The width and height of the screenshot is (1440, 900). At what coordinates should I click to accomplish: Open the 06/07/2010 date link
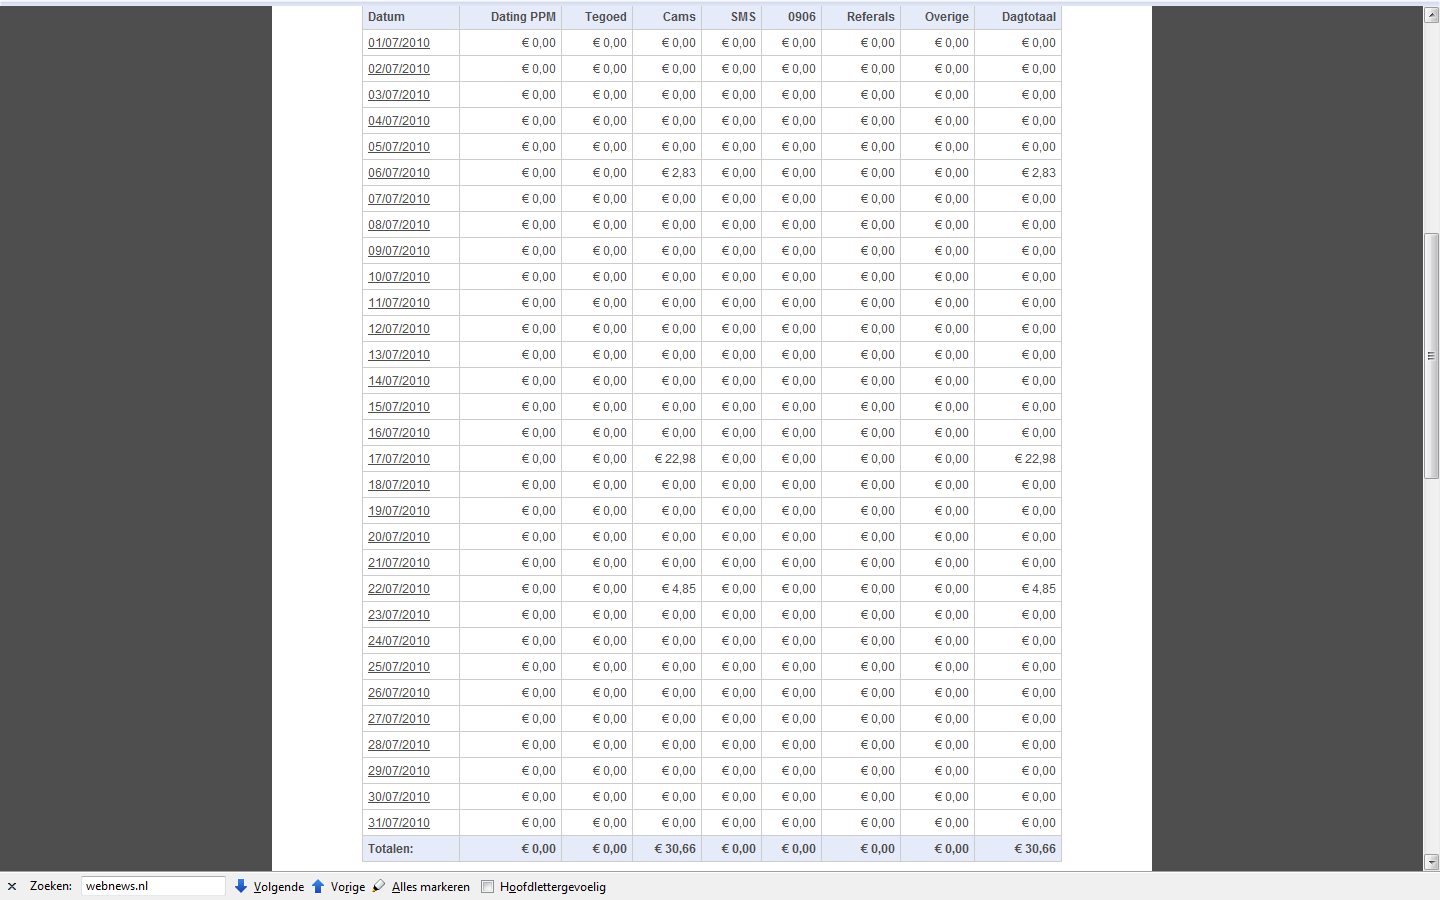[x=399, y=173]
